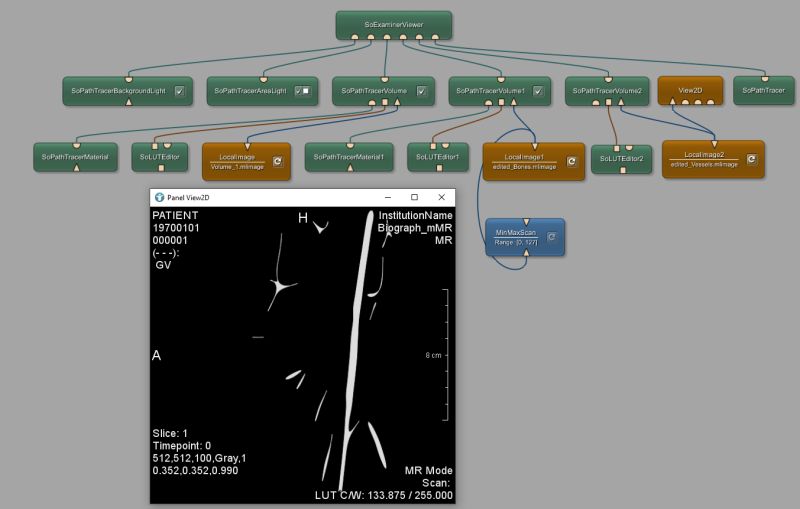Click the Panel View2D window icon
Viewport: 800px width, 509px height.
coord(159,197)
